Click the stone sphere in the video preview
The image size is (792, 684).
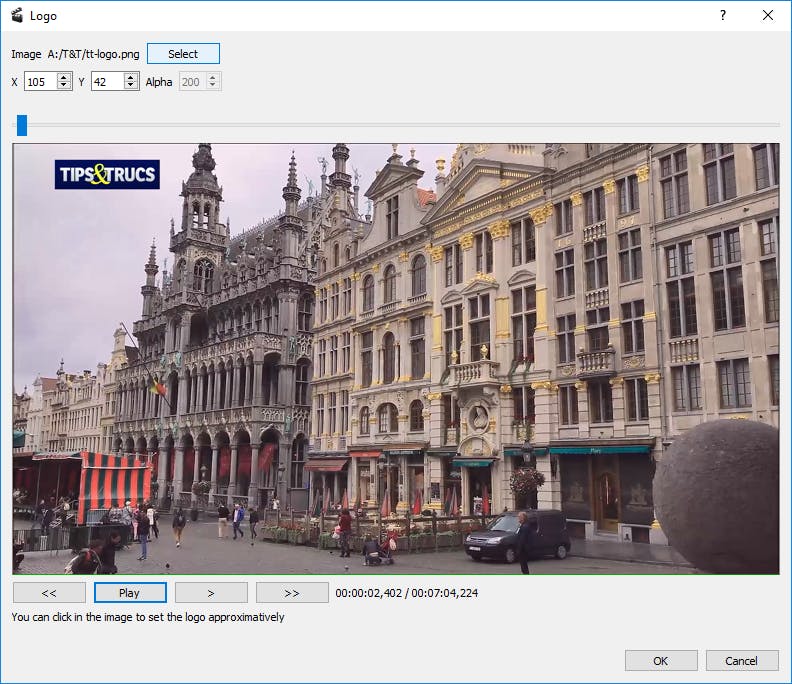pos(716,494)
